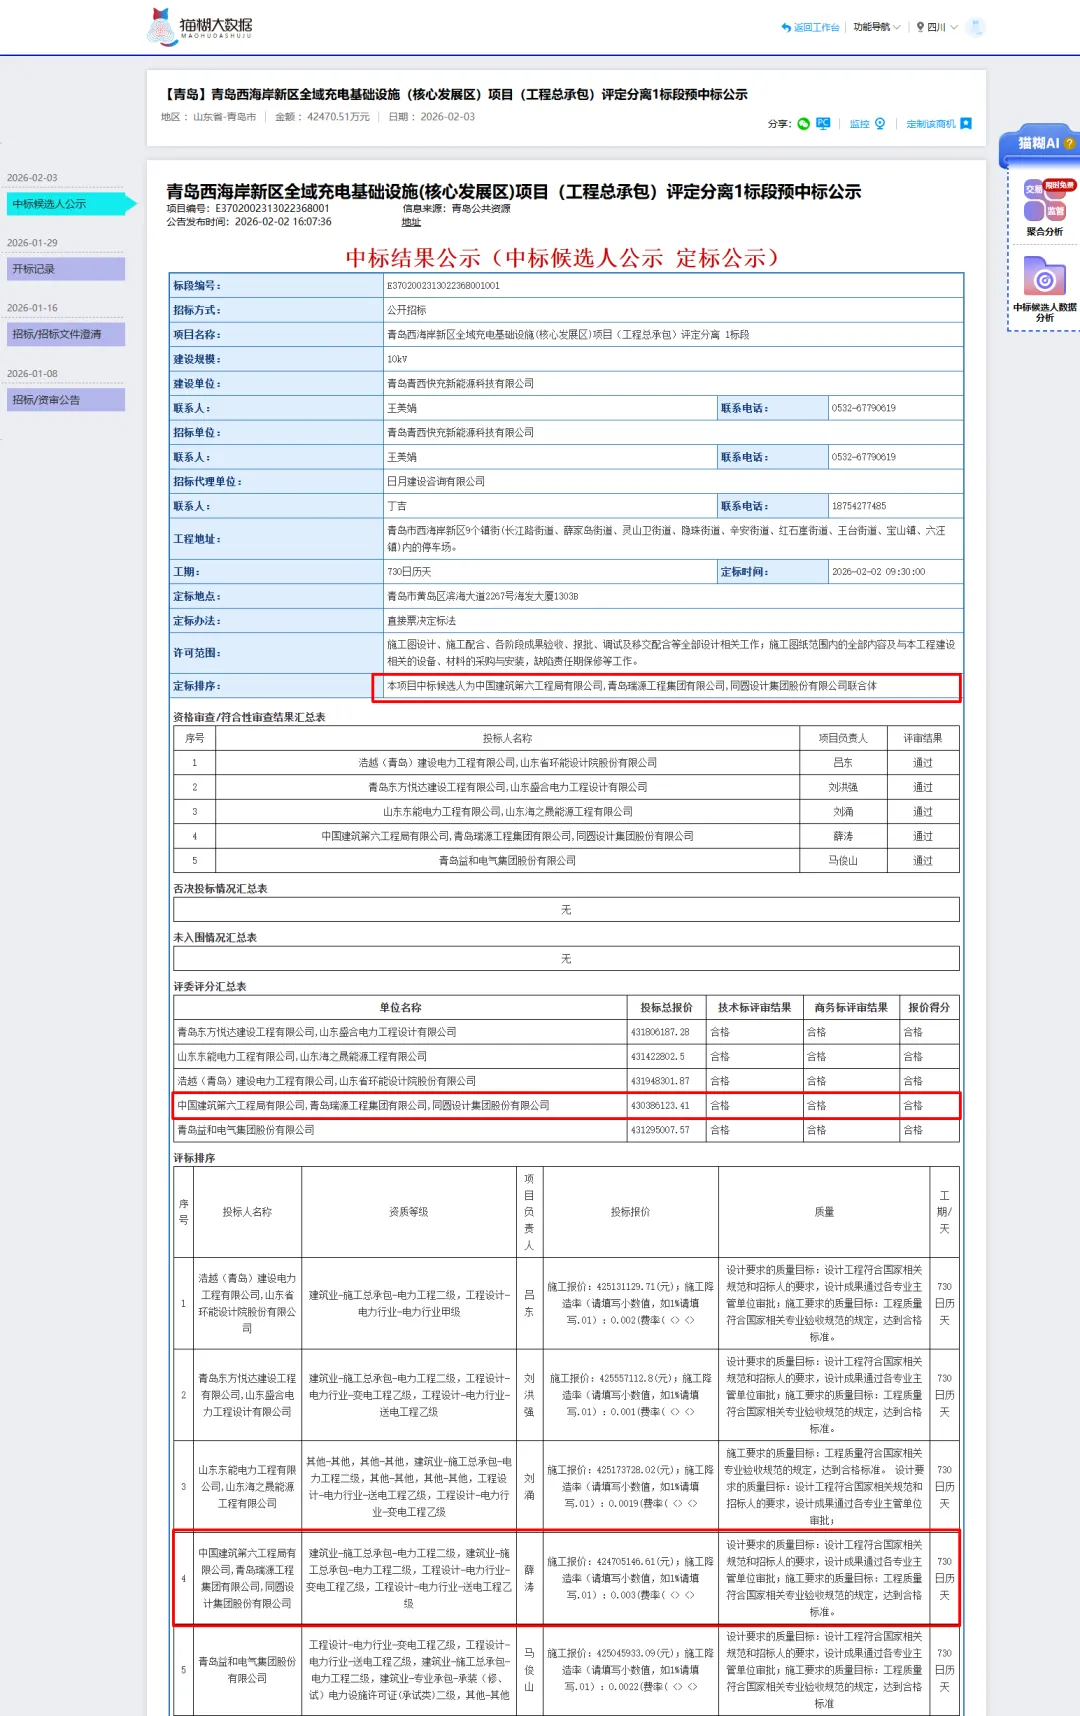
Task: Select 招标/资审公告 in the sidebar
Action: [65, 400]
